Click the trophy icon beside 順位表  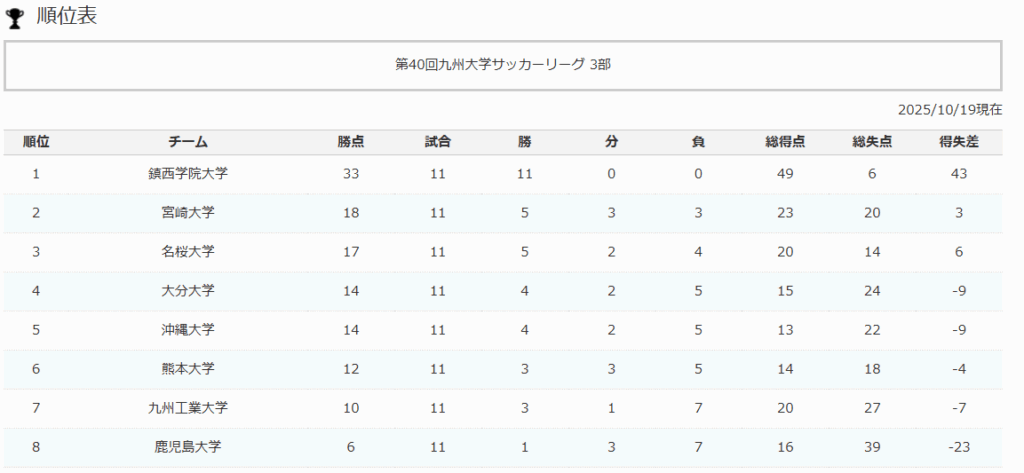[x=15, y=20]
